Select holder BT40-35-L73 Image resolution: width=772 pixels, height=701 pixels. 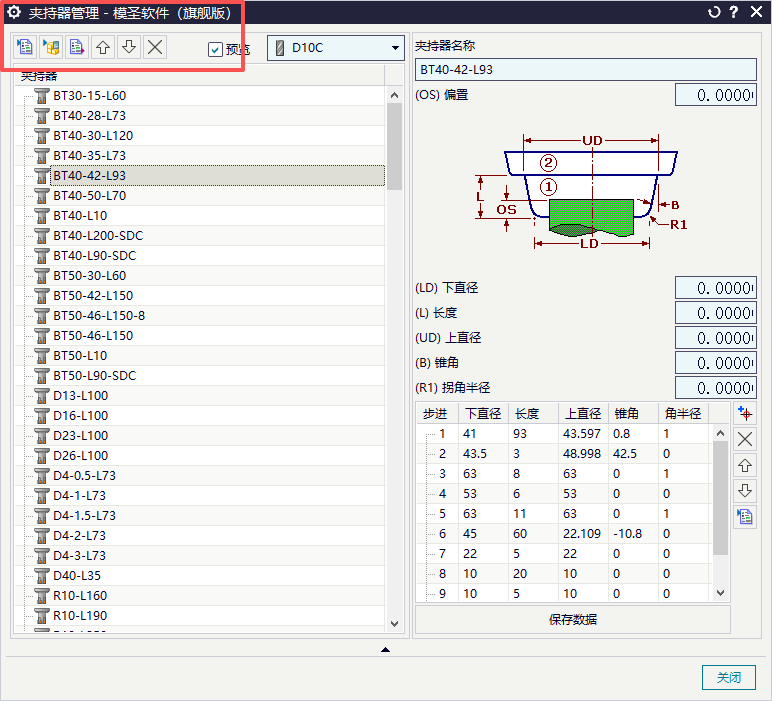(90, 156)
